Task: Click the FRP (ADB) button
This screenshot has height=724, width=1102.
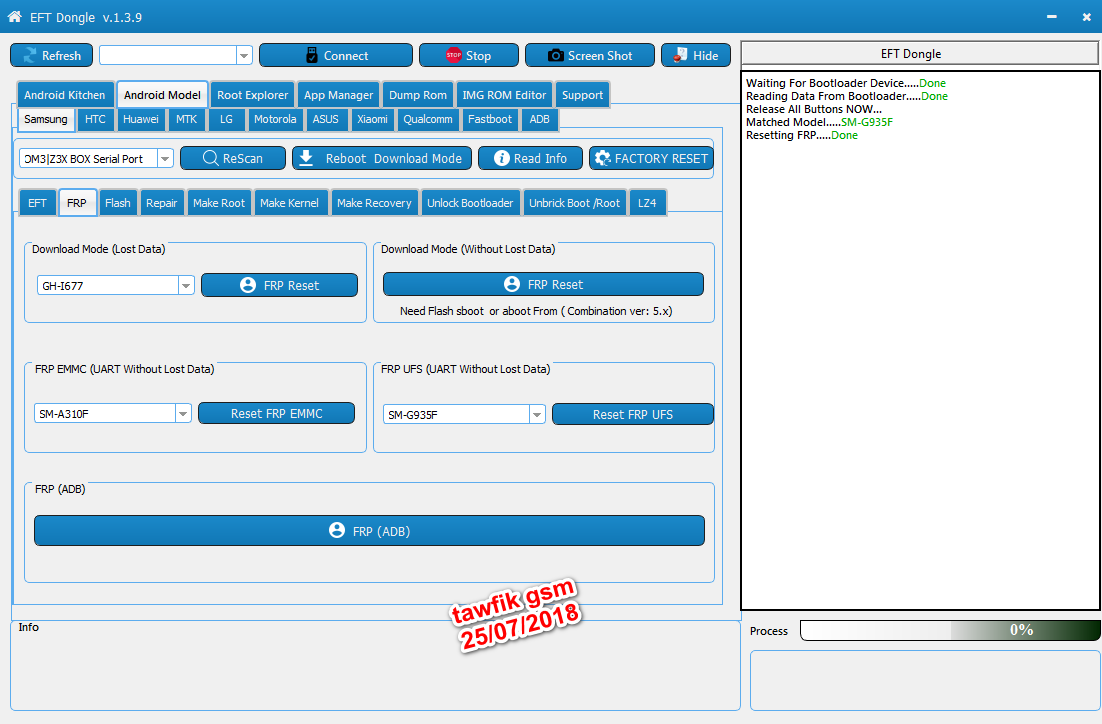Action: 369,531
